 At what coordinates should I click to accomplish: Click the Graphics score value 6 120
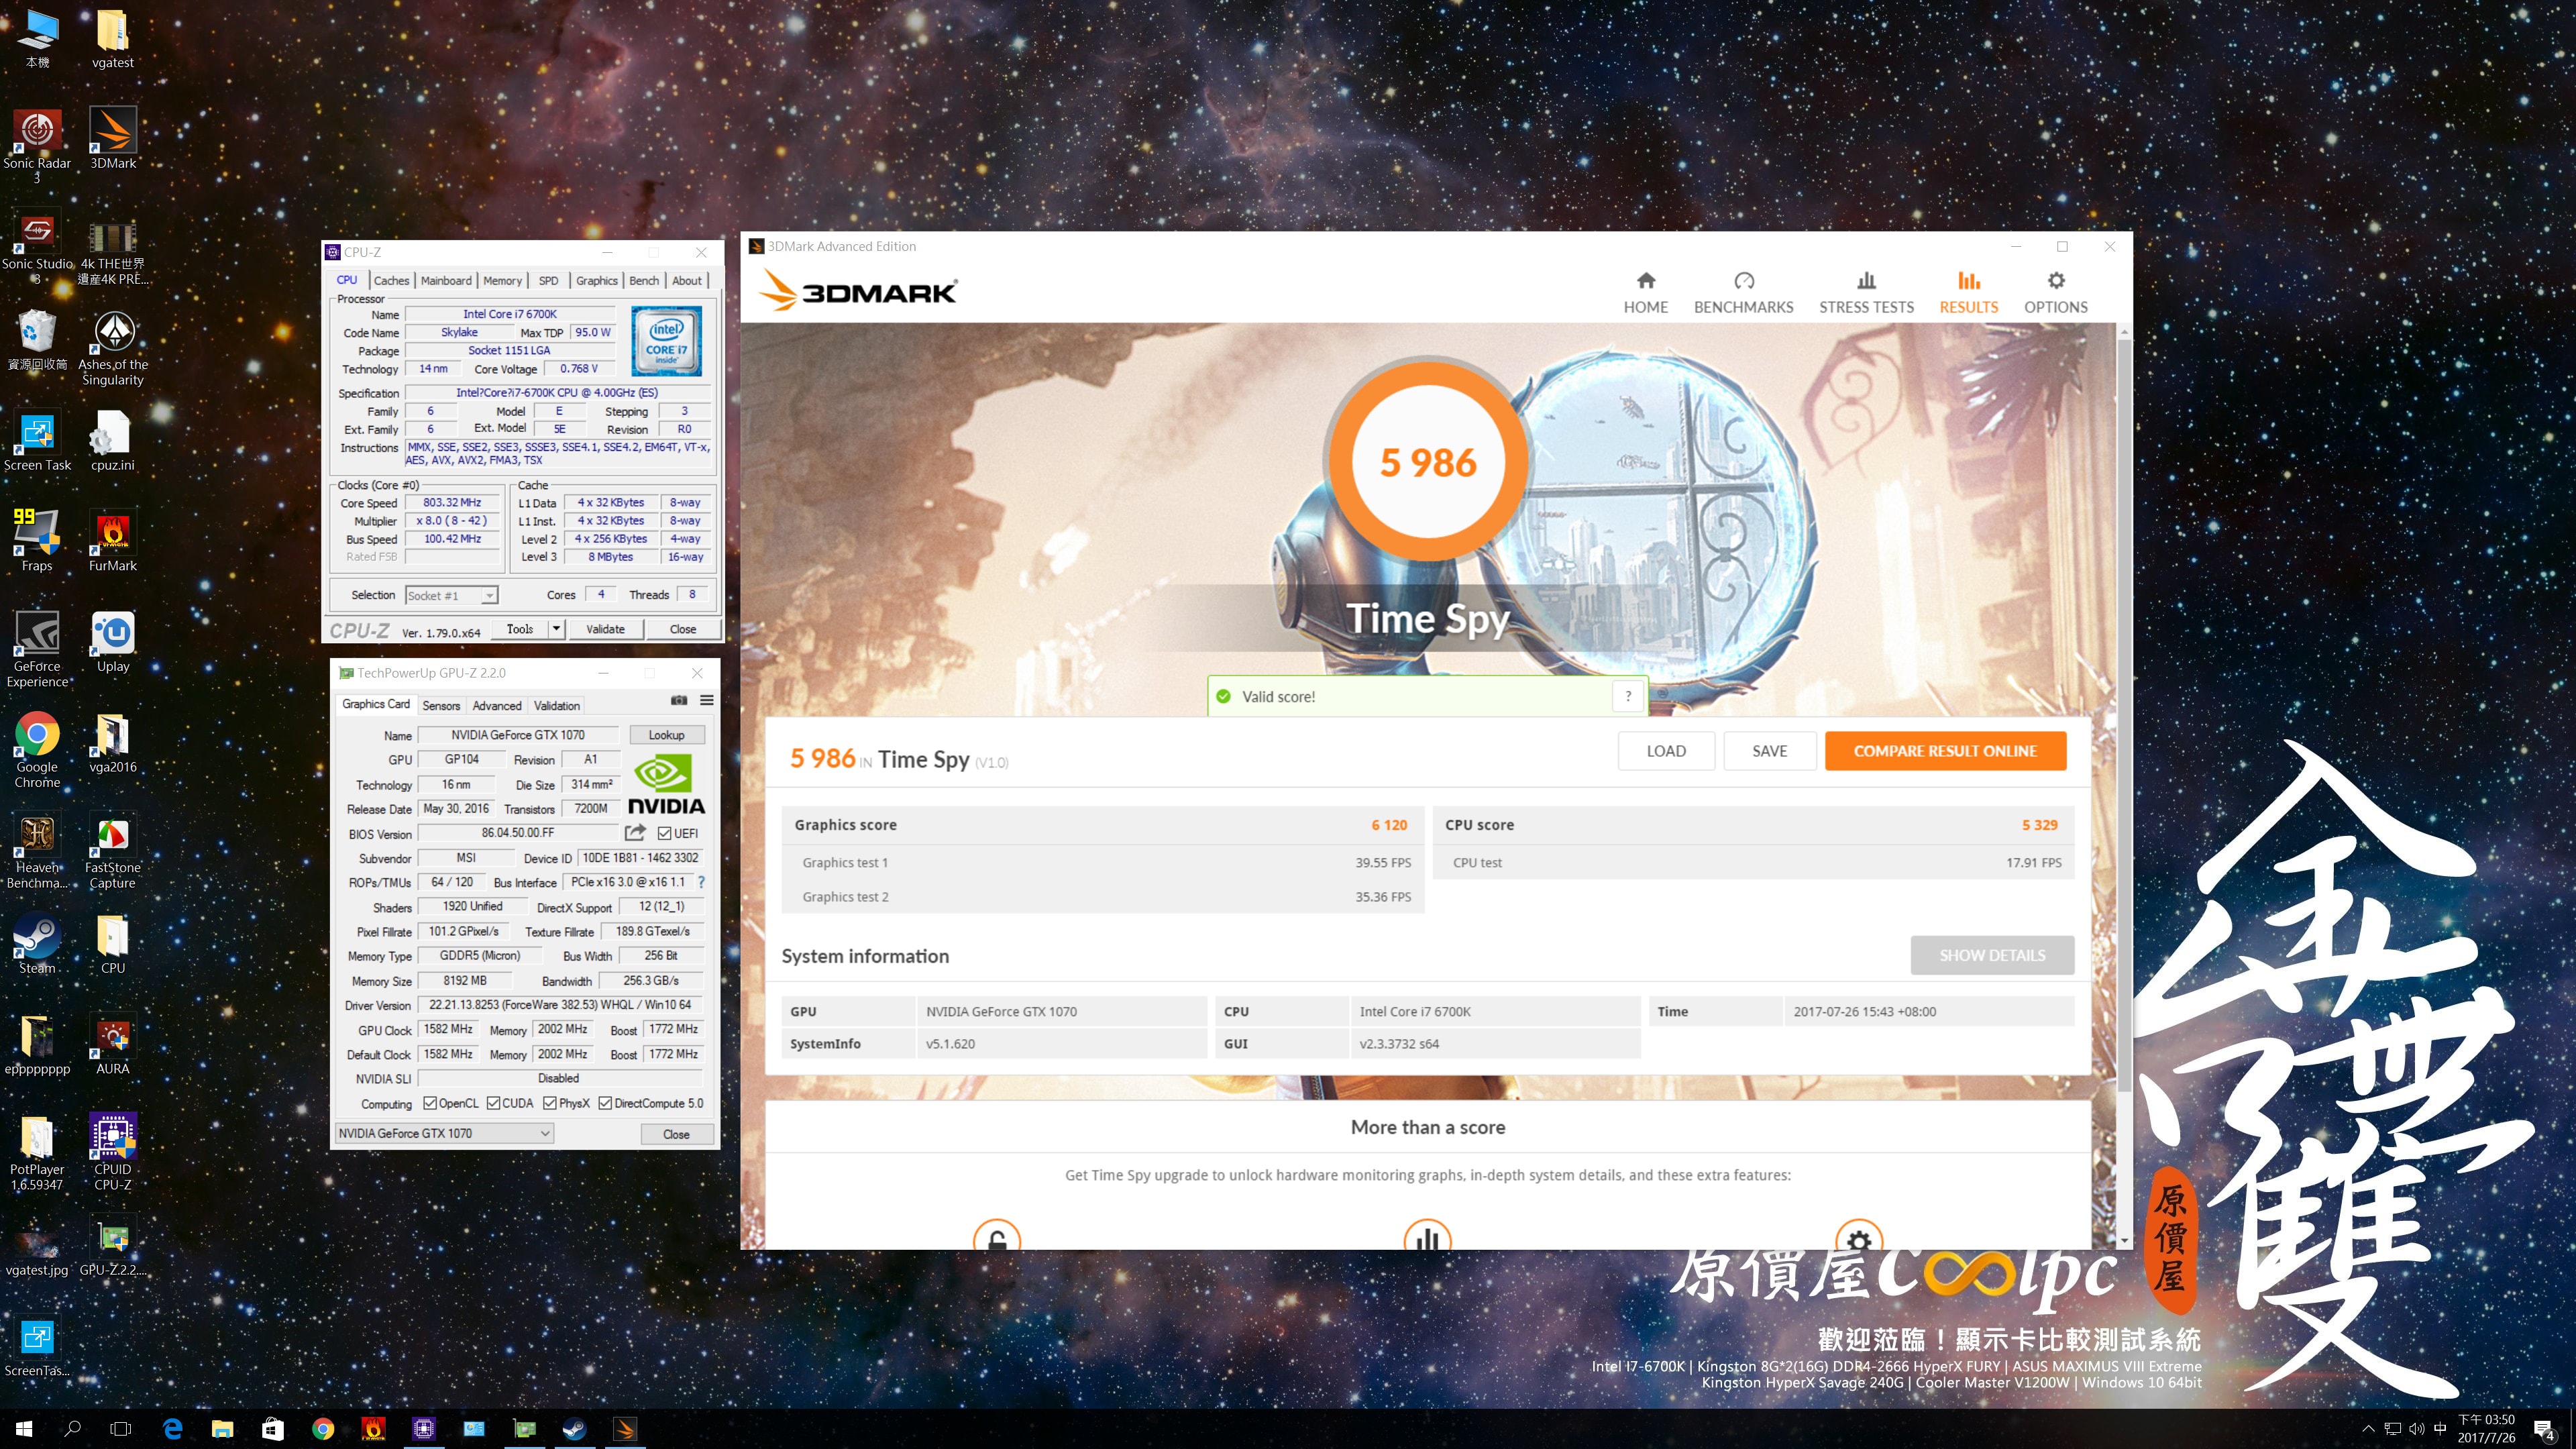[x=1389, y=825]
